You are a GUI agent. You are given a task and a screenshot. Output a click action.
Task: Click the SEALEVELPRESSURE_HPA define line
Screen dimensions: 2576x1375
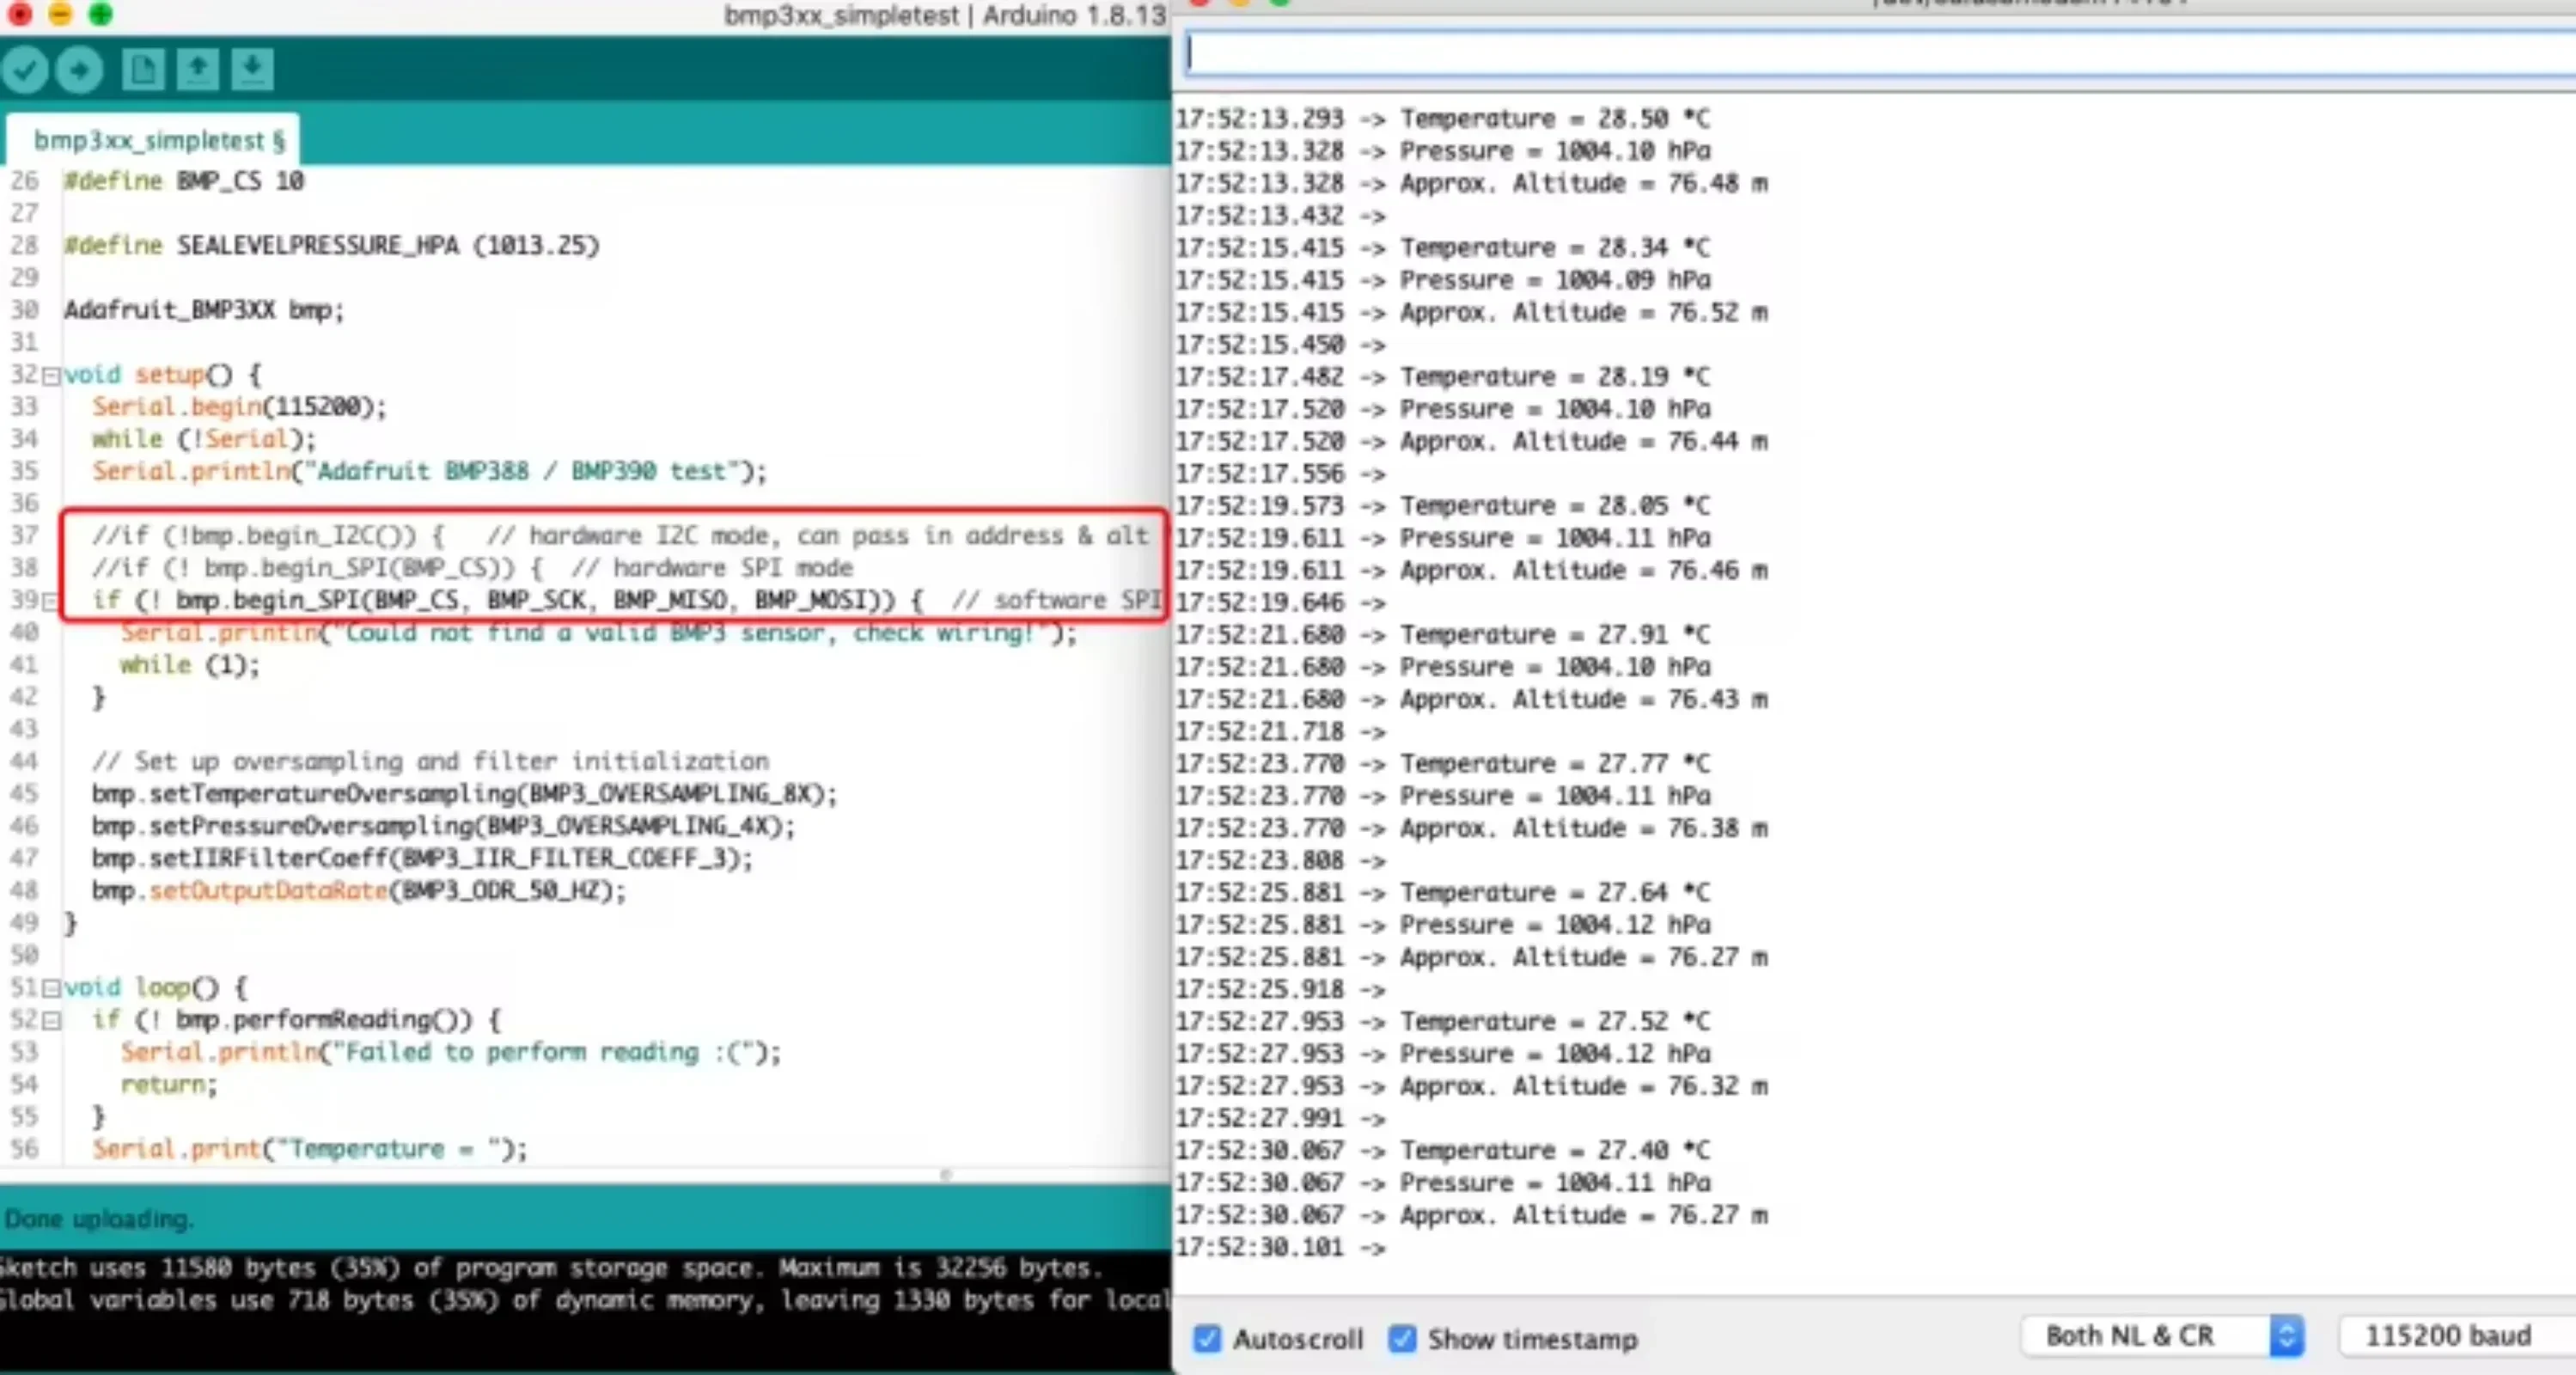pyautogui.click(x=331, y=246)
